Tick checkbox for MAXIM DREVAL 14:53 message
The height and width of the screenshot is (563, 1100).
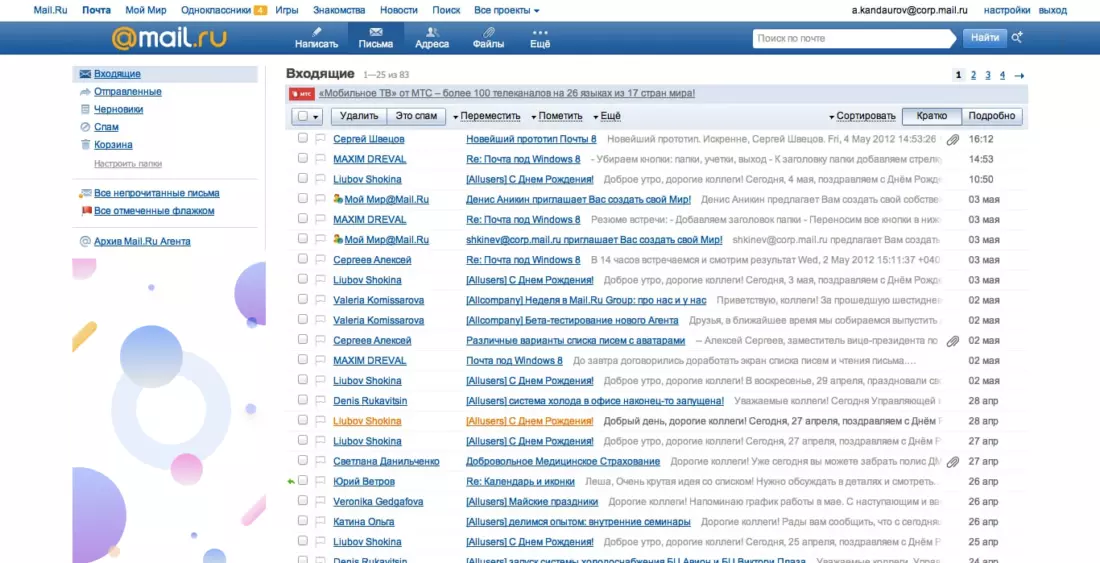(303, 158)
